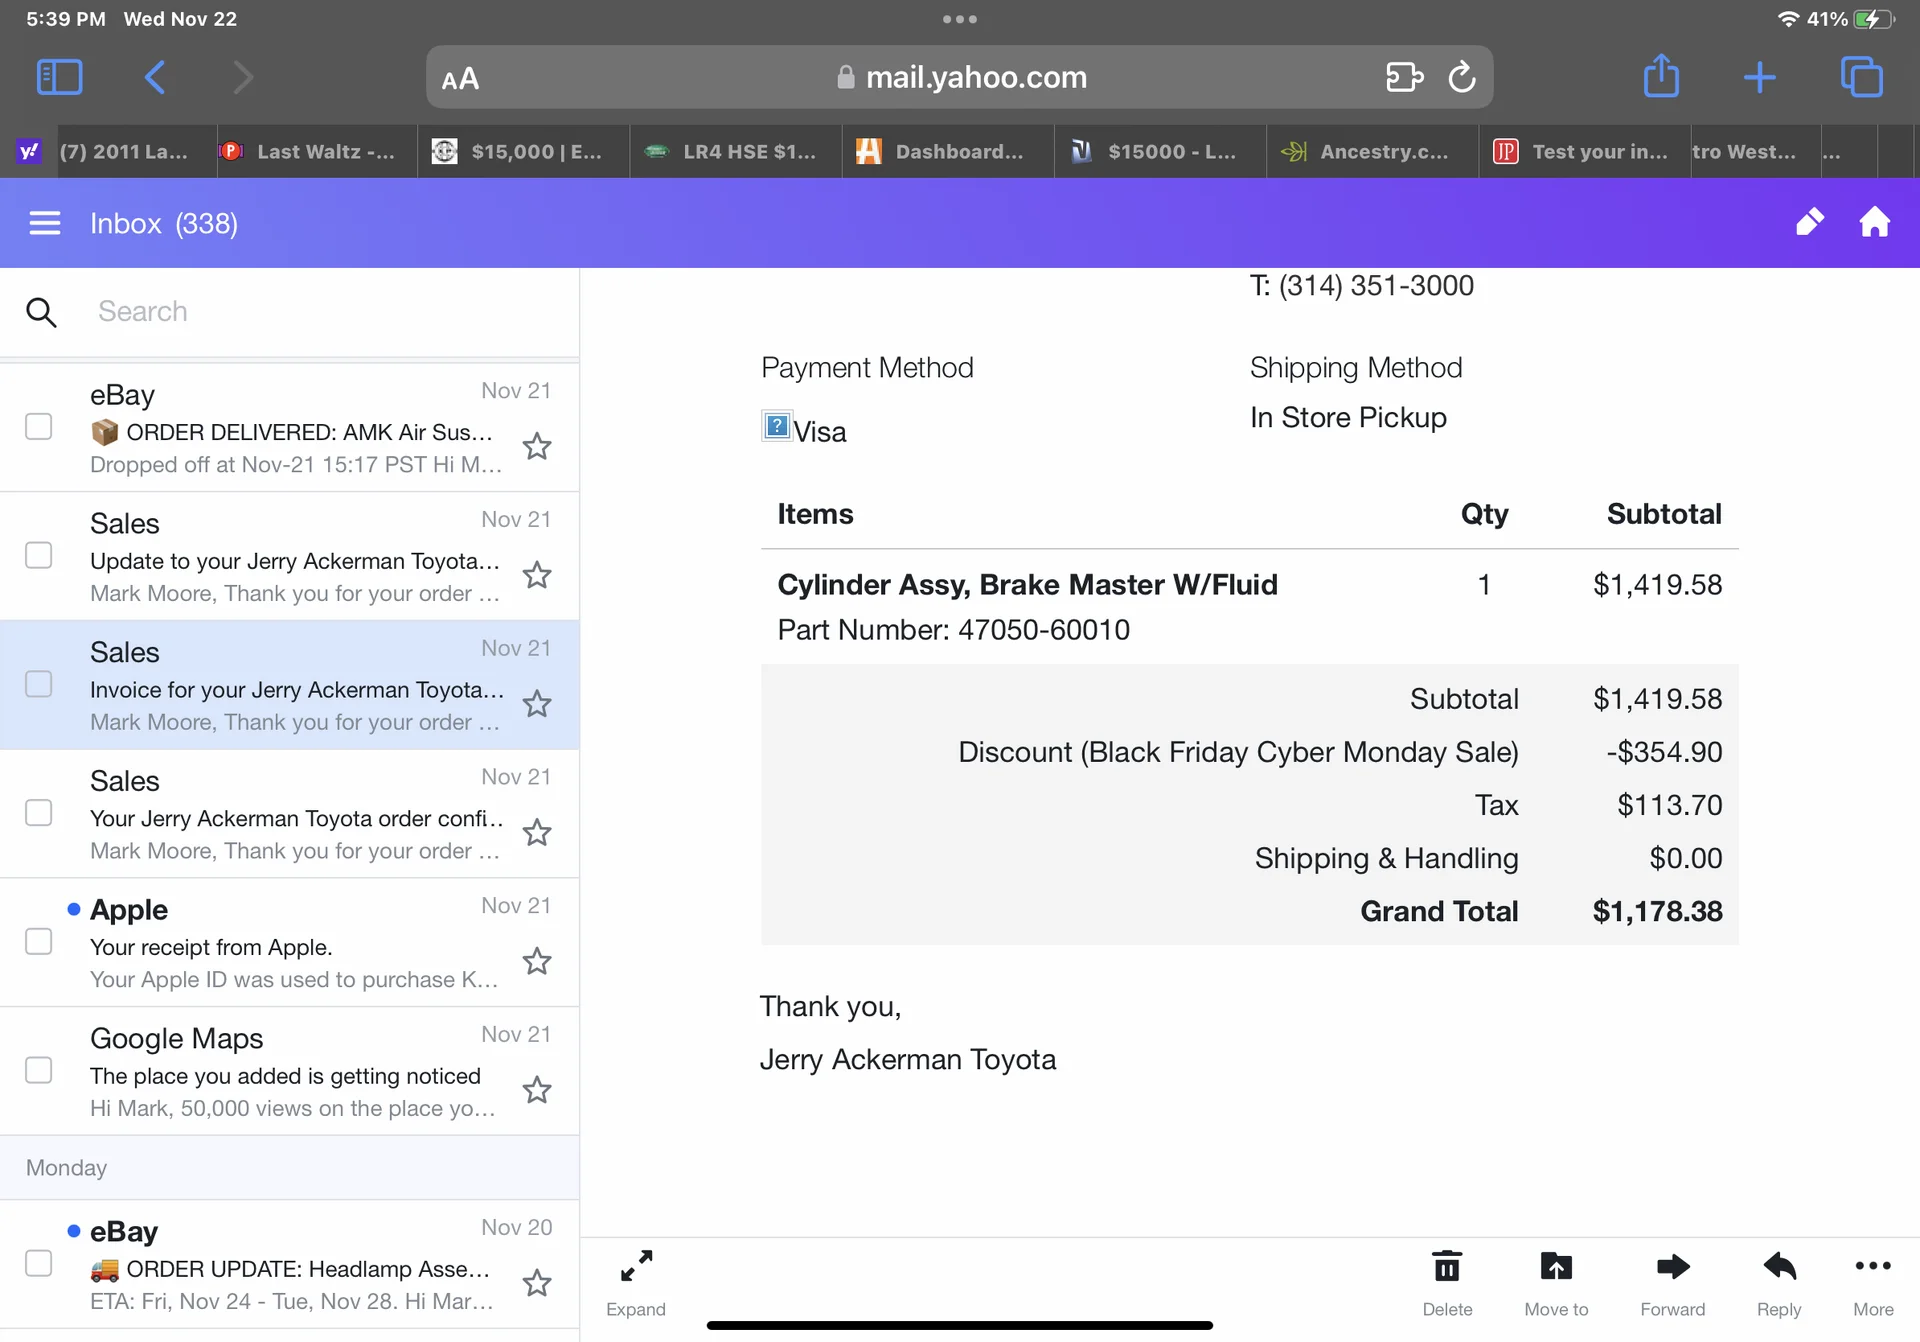Screen dimensions: 1920x1342
Task: Select the eBay ORDER DELIVERED email checkbox
Action: click(x=39, y=427)
